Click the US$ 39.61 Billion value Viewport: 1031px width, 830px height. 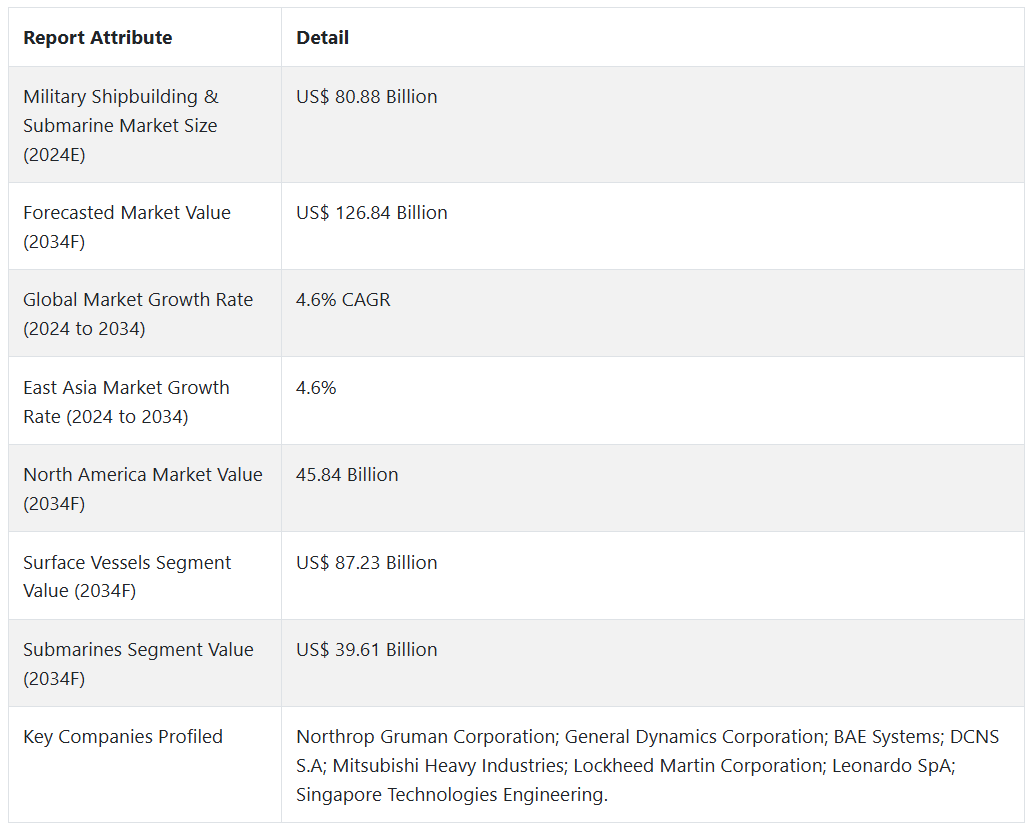[366, 650]
